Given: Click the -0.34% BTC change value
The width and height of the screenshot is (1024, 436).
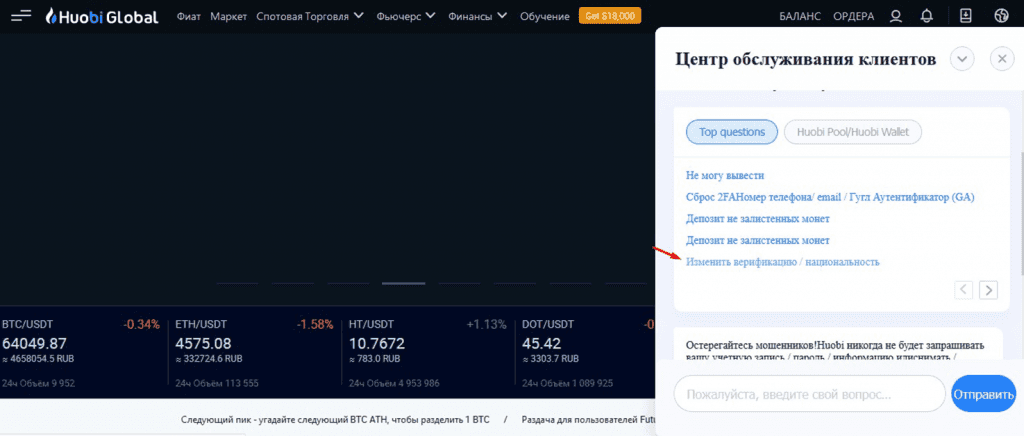Looking at the screenshot, I should coord(141,324).
